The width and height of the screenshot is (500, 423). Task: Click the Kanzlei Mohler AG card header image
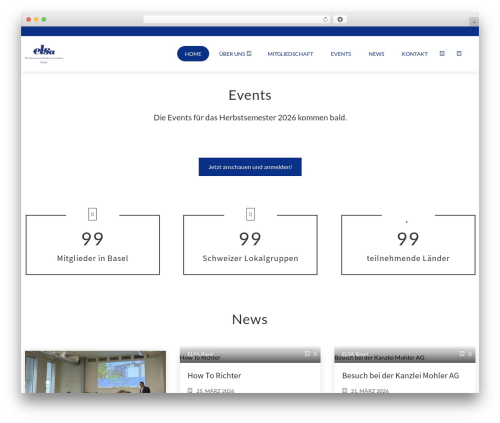[405, 355]
